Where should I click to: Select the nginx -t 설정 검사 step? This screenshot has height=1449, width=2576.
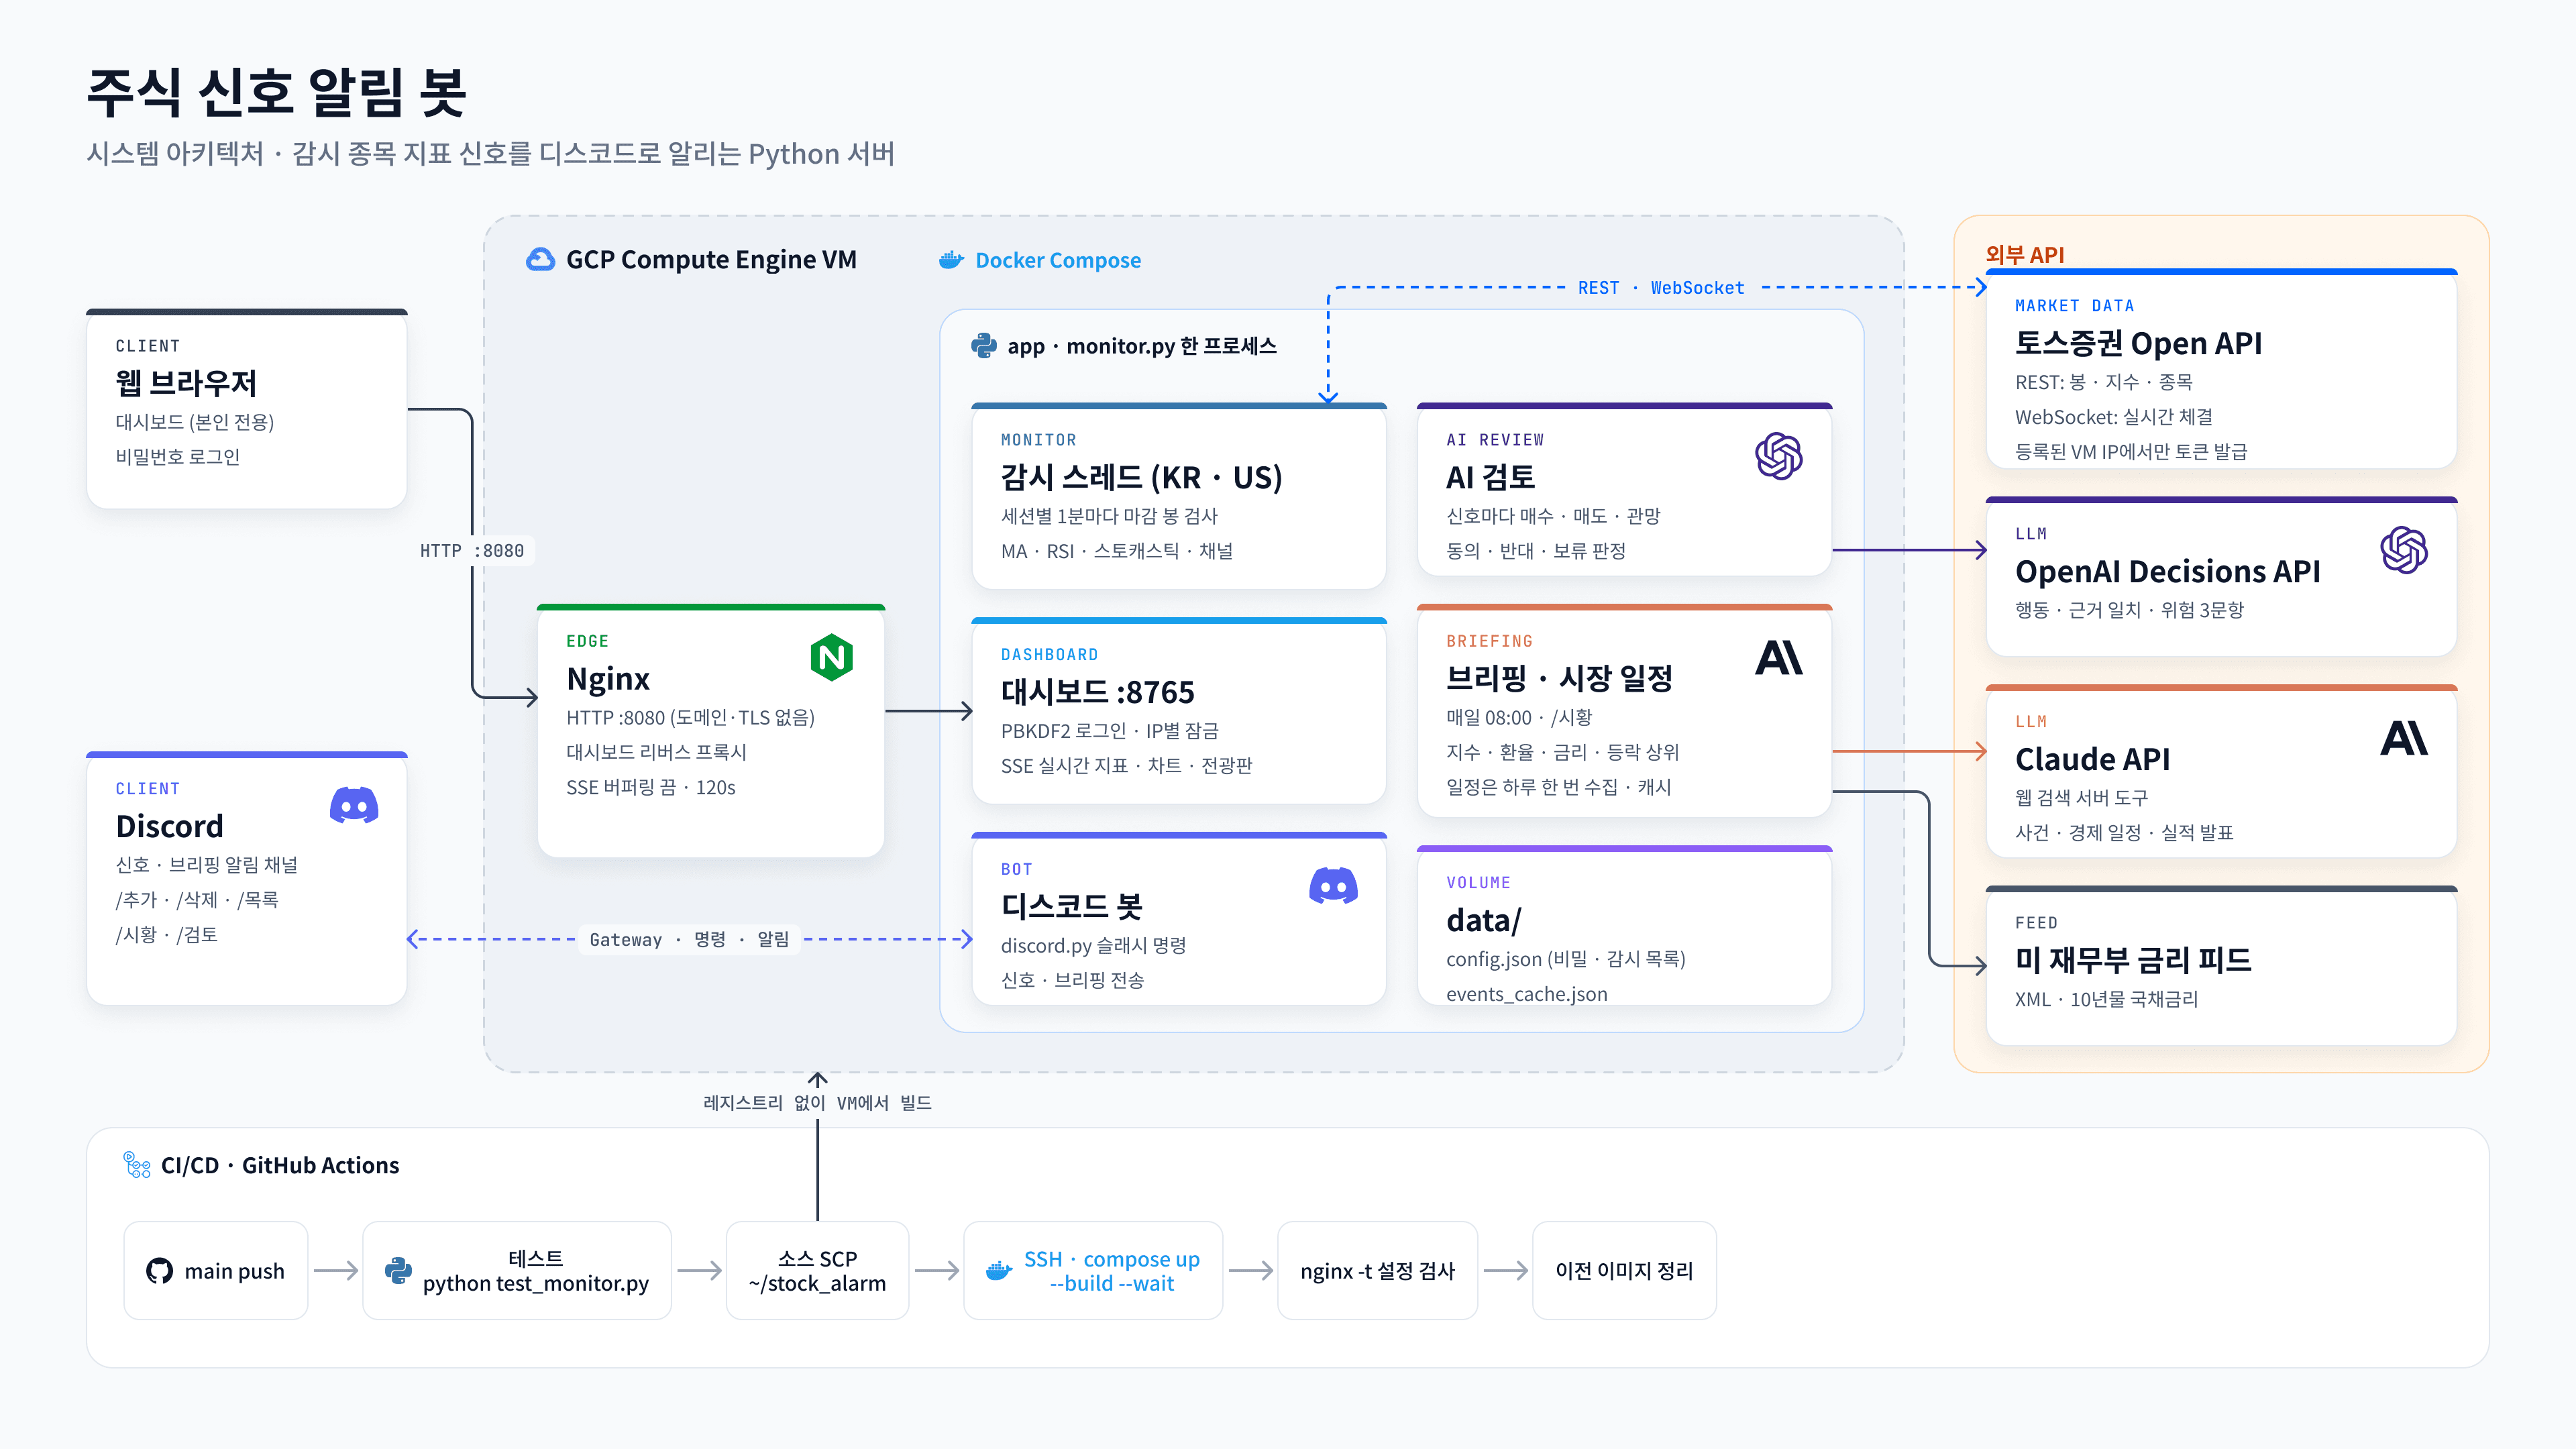(x=1377, y=1271)
